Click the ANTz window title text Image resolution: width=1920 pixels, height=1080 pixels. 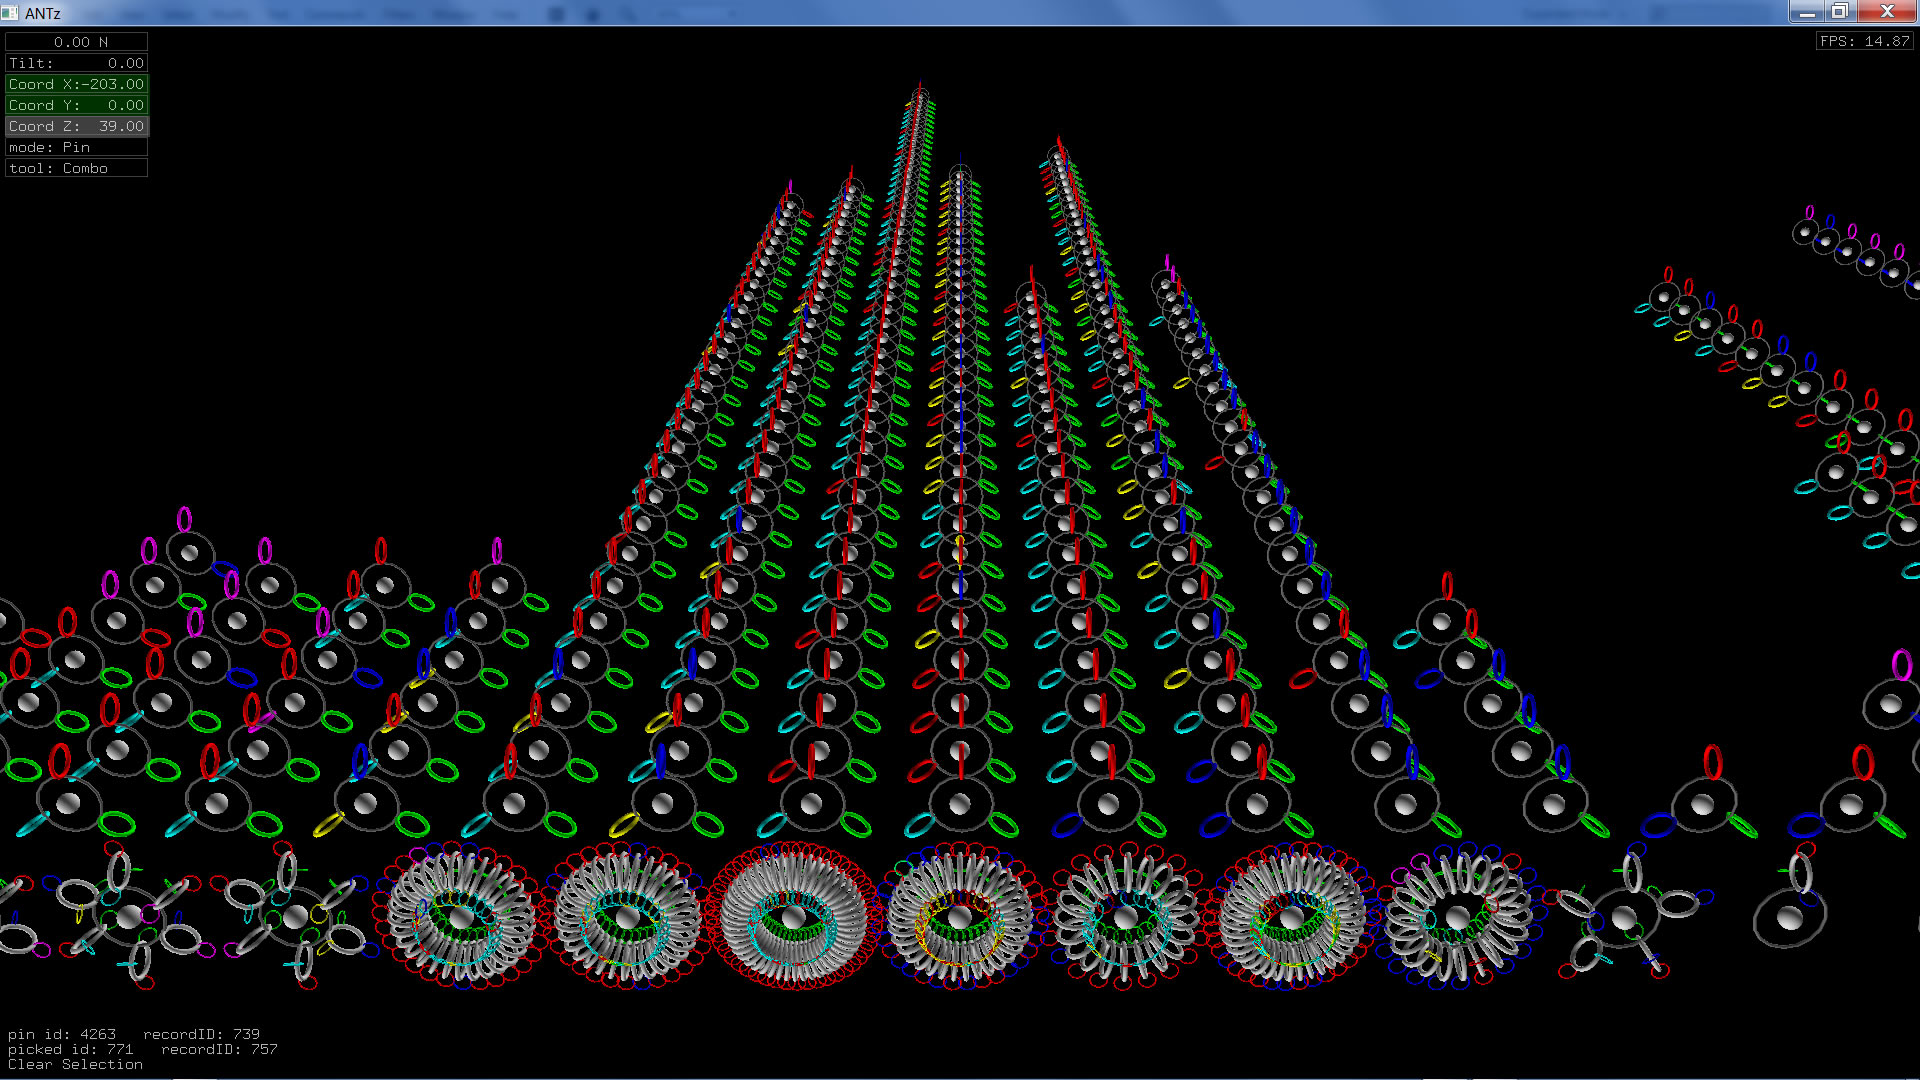(43, 13)
